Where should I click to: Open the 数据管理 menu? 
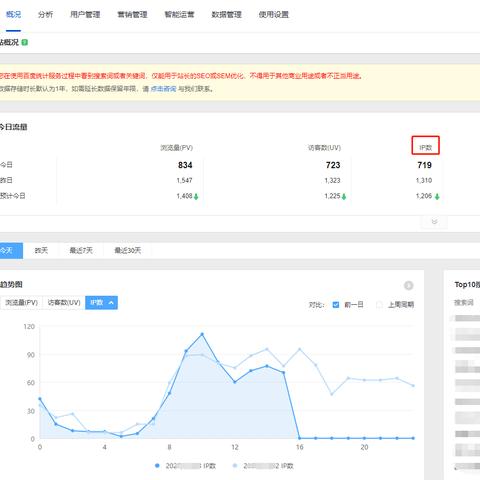[x=226, y=15]
